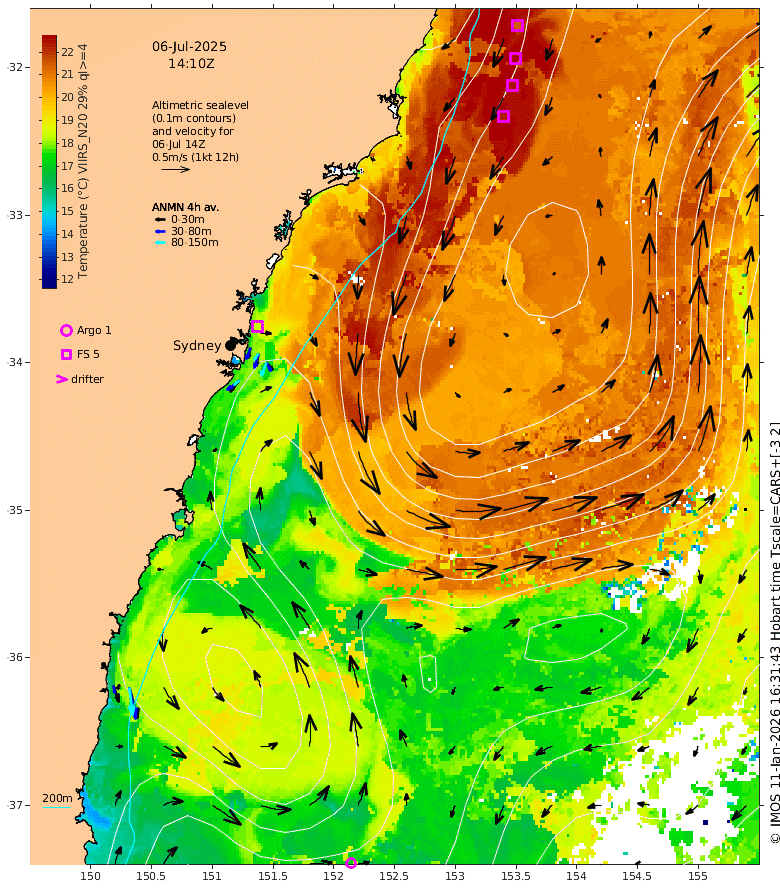Click the vertical Temperature VIIRS_N20 colorbar title
The height and width of the screenshot is (890, 780).
pyautogui.click(x=83, y=161)
